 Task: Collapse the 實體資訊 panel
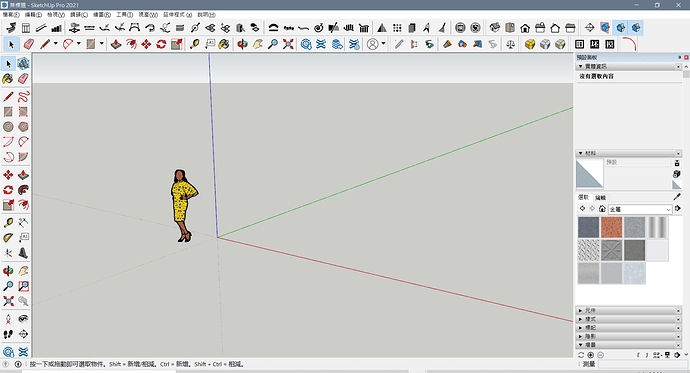pyautogui.click(x=581, y=66)
